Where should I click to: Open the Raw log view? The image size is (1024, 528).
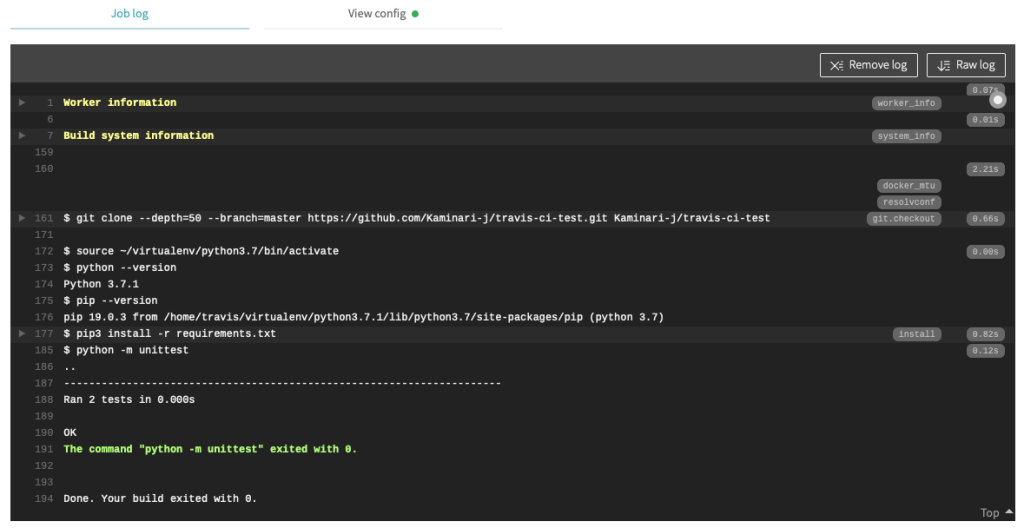tap(966, 65)
